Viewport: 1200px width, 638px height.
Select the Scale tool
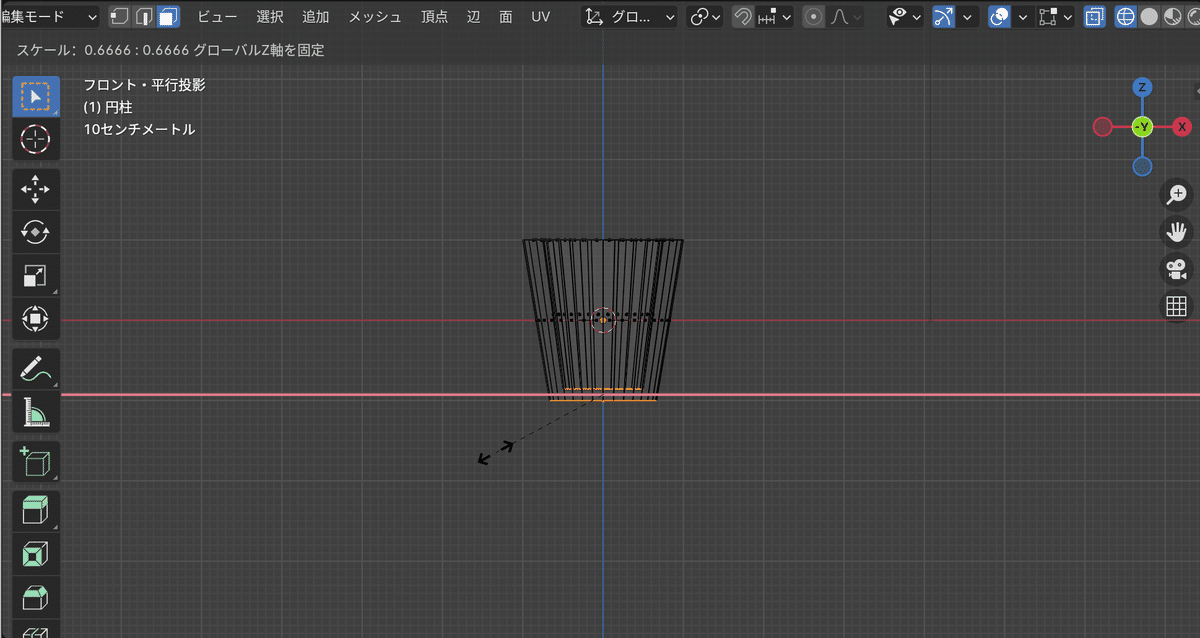[35, 276]
